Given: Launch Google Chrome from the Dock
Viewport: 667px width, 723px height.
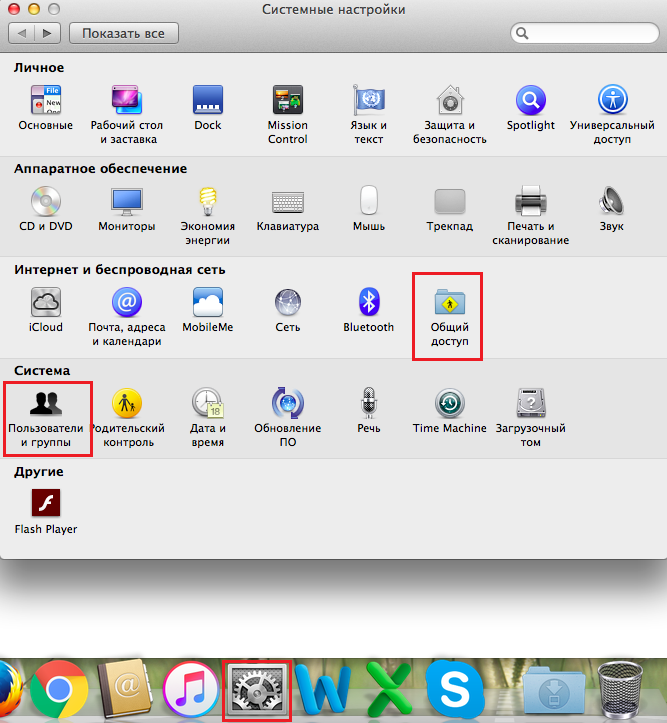Looking at the screenshot, I should click(59, 690).
